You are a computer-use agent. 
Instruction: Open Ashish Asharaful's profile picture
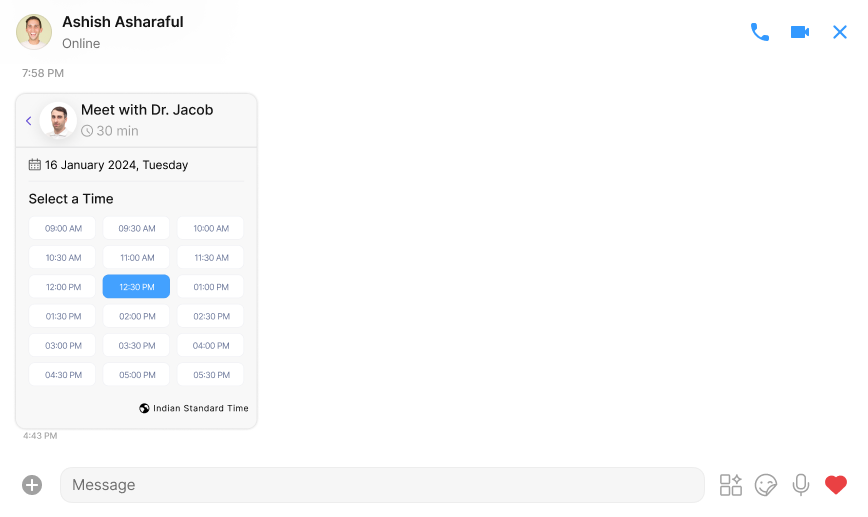(x=34, y=32)
